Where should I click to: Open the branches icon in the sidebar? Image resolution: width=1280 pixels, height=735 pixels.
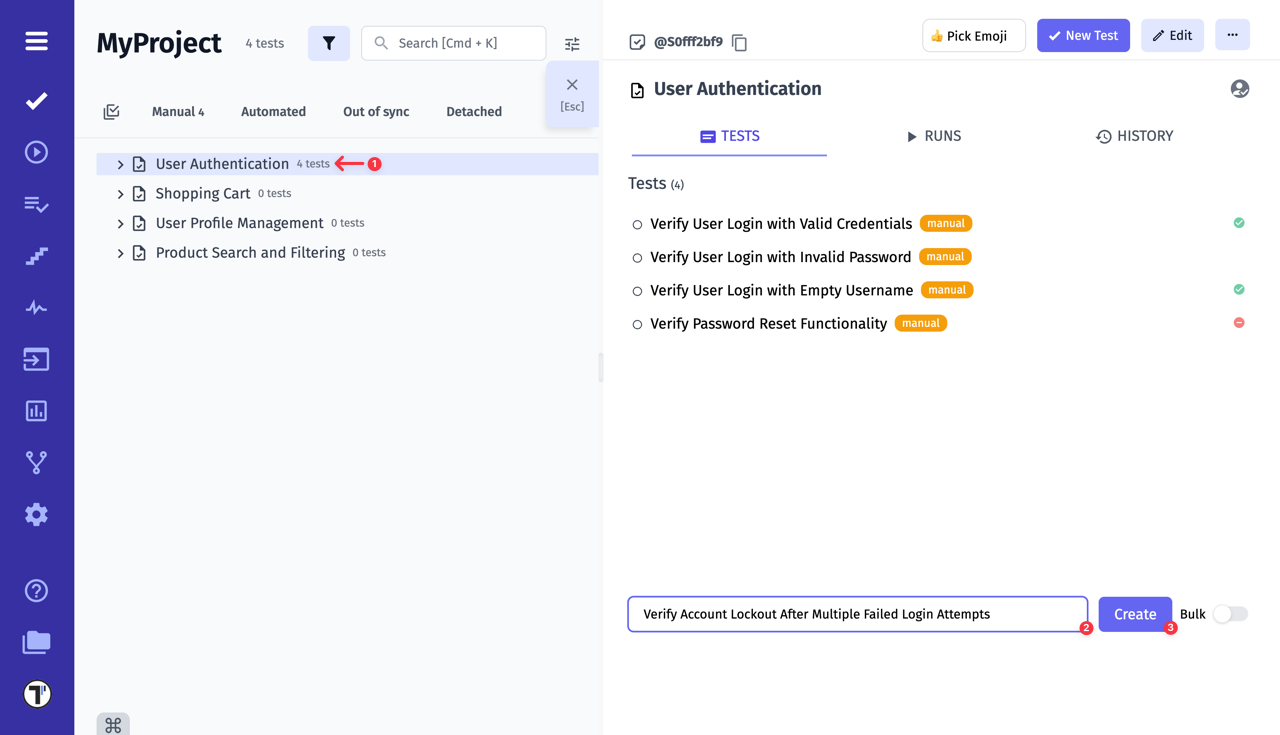click(36, 462)
